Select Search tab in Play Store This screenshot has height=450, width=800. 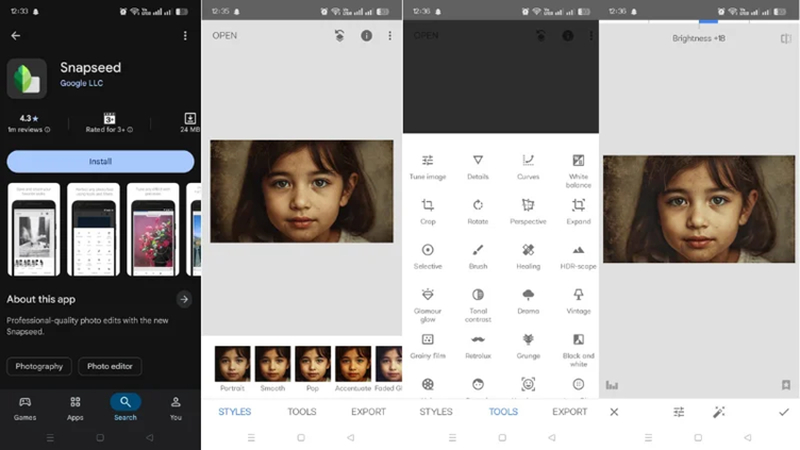[x=125, y=408]
